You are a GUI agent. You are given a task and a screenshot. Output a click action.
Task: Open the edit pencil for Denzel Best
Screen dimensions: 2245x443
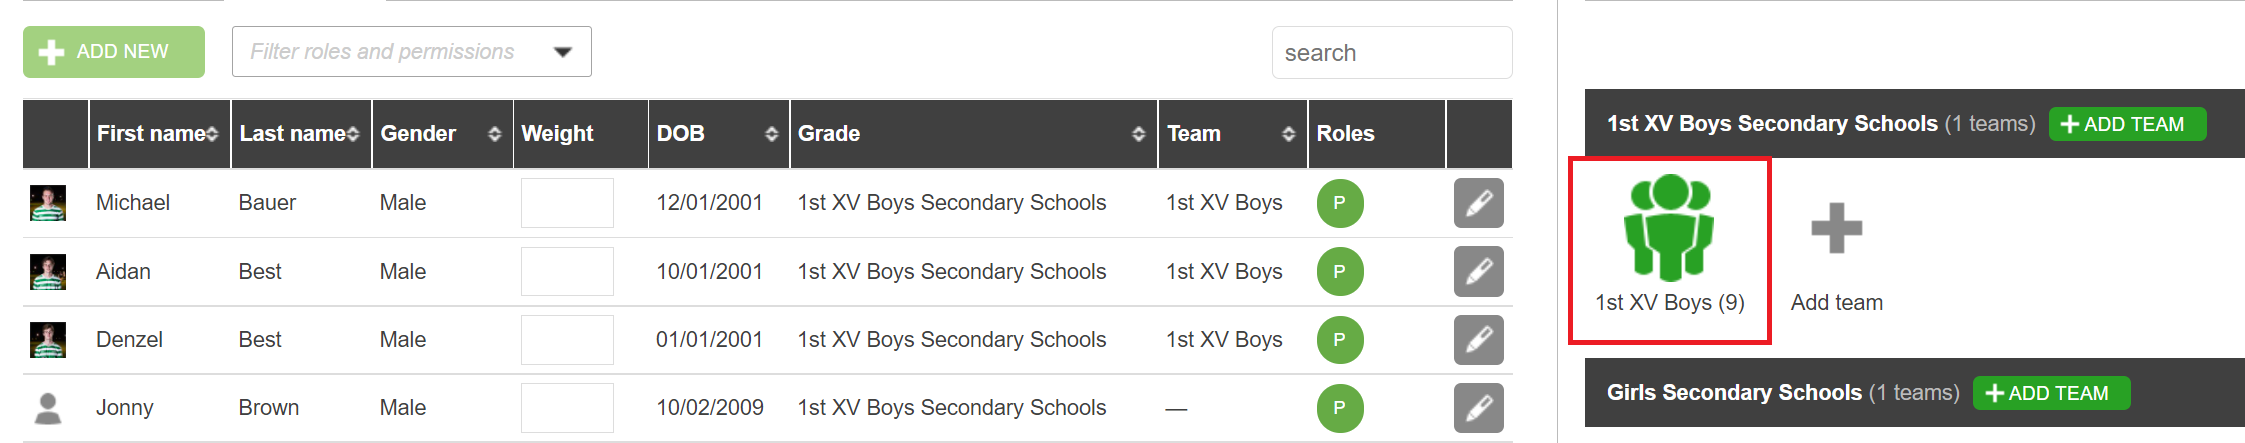(x=1478, y=340)
